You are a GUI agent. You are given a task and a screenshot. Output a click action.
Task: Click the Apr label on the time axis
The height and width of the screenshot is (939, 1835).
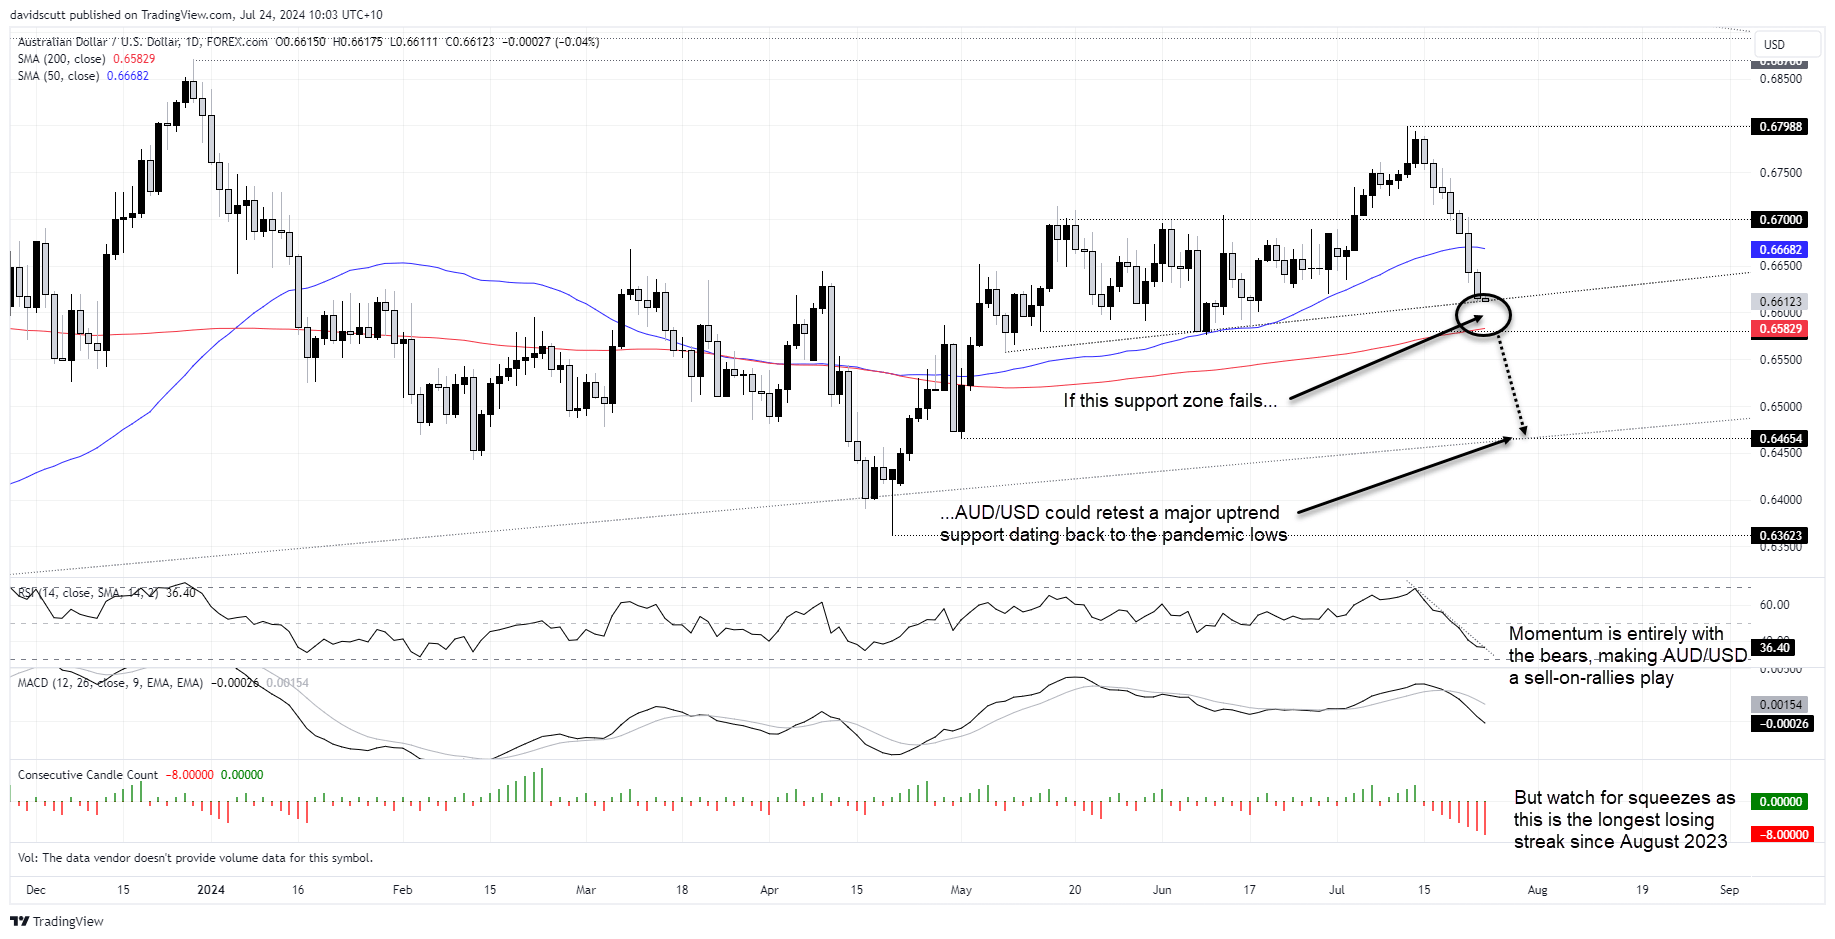coord(769,890)
